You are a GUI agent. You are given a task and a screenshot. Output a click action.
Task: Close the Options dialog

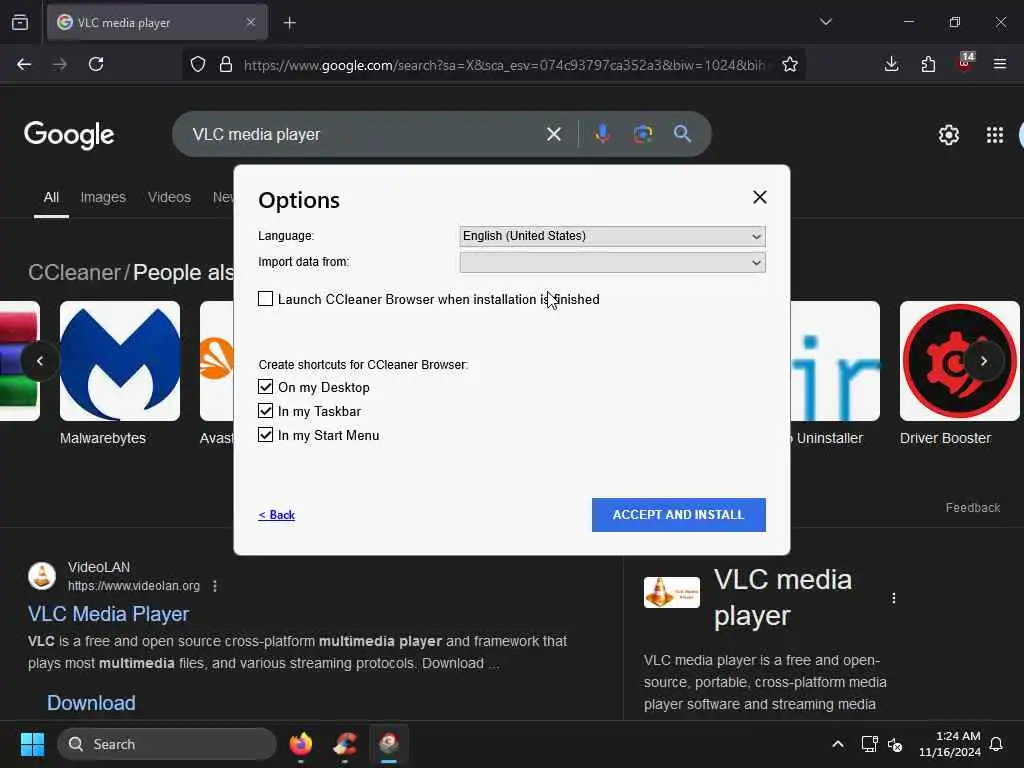point(760,197)
